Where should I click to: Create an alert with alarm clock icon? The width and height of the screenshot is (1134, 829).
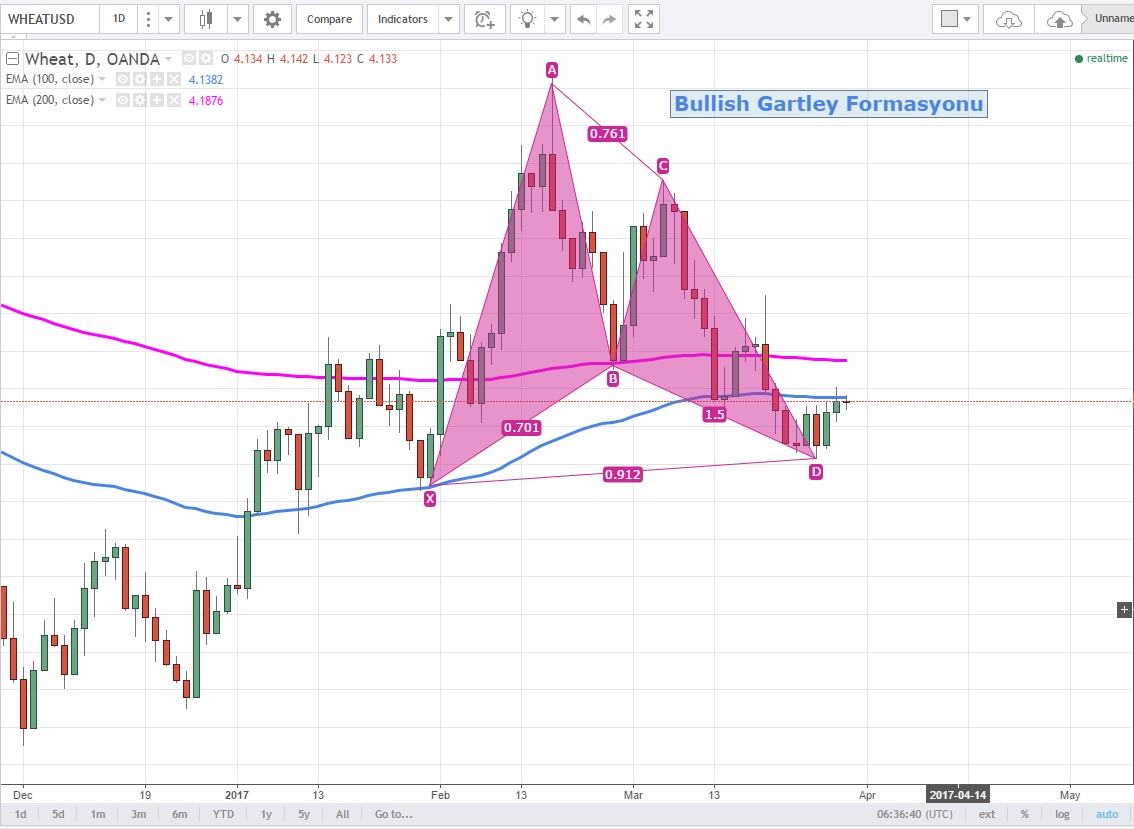[485, 19]
